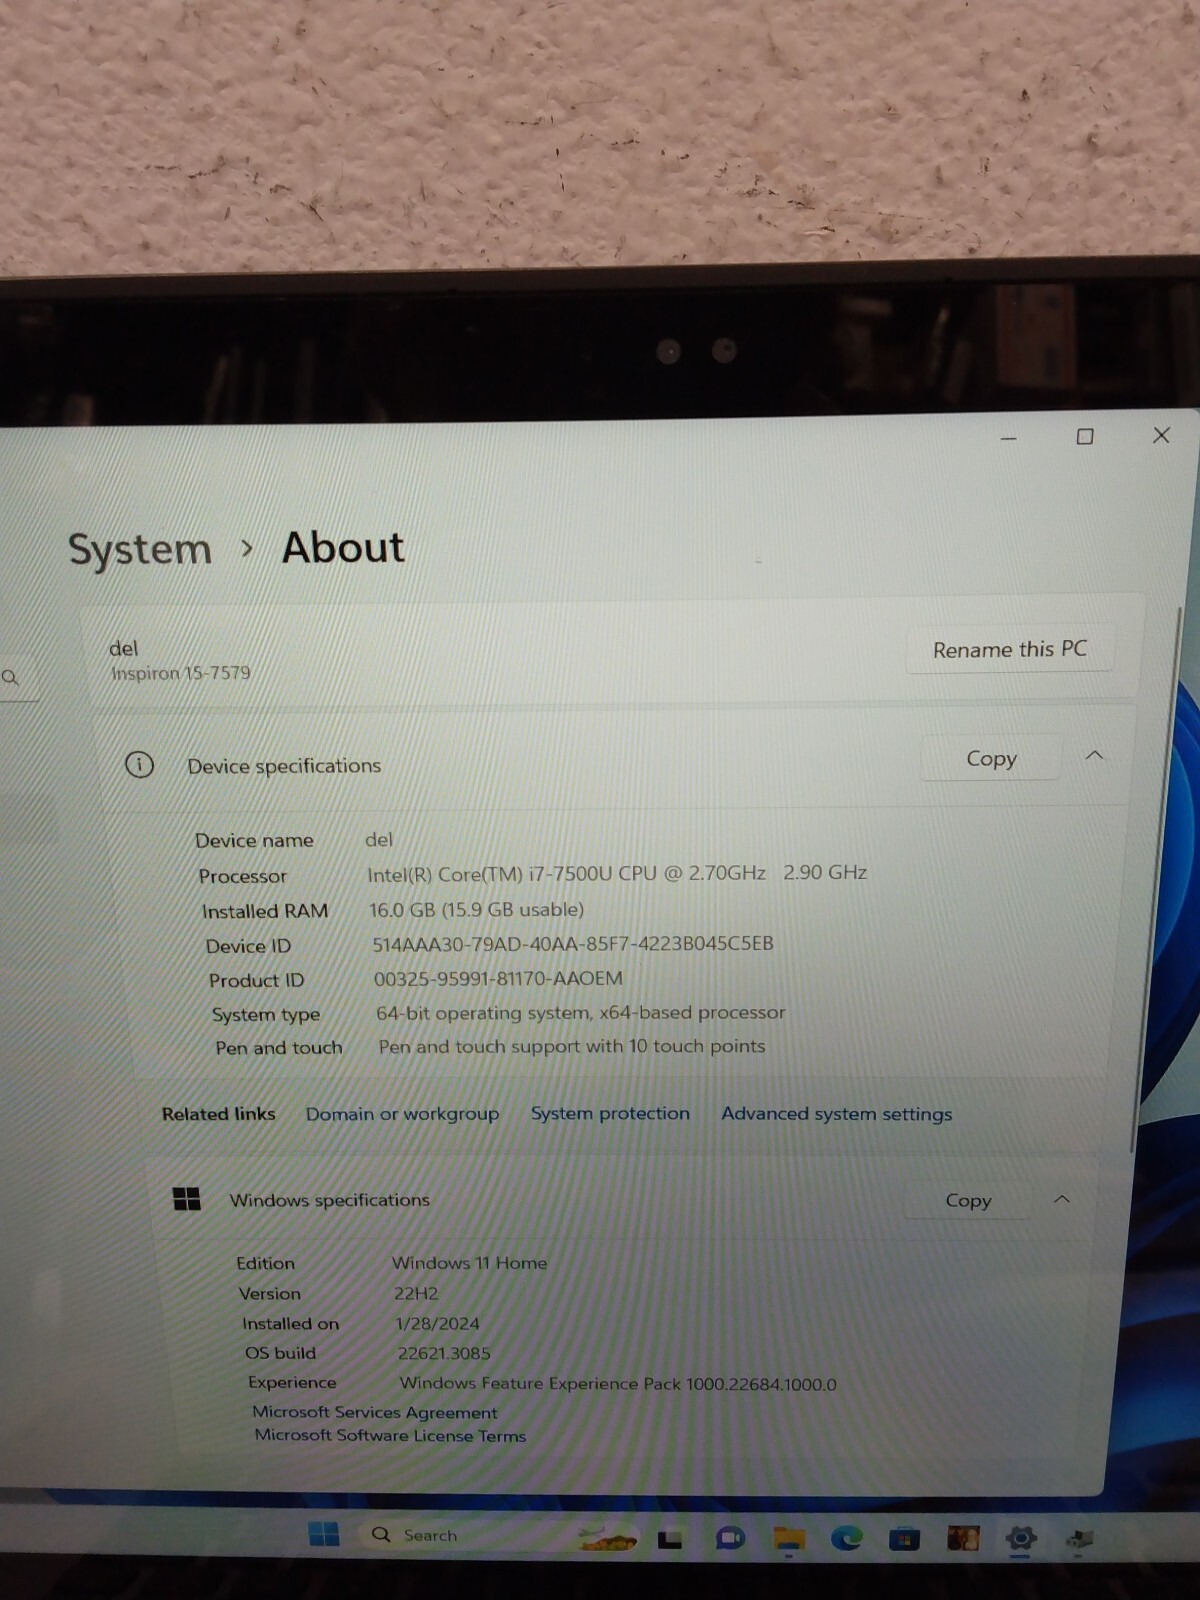Click the search highlight image in Search box
Image resolution: width=1200 pixels, height=1600 pixels.
[608, 1538]
